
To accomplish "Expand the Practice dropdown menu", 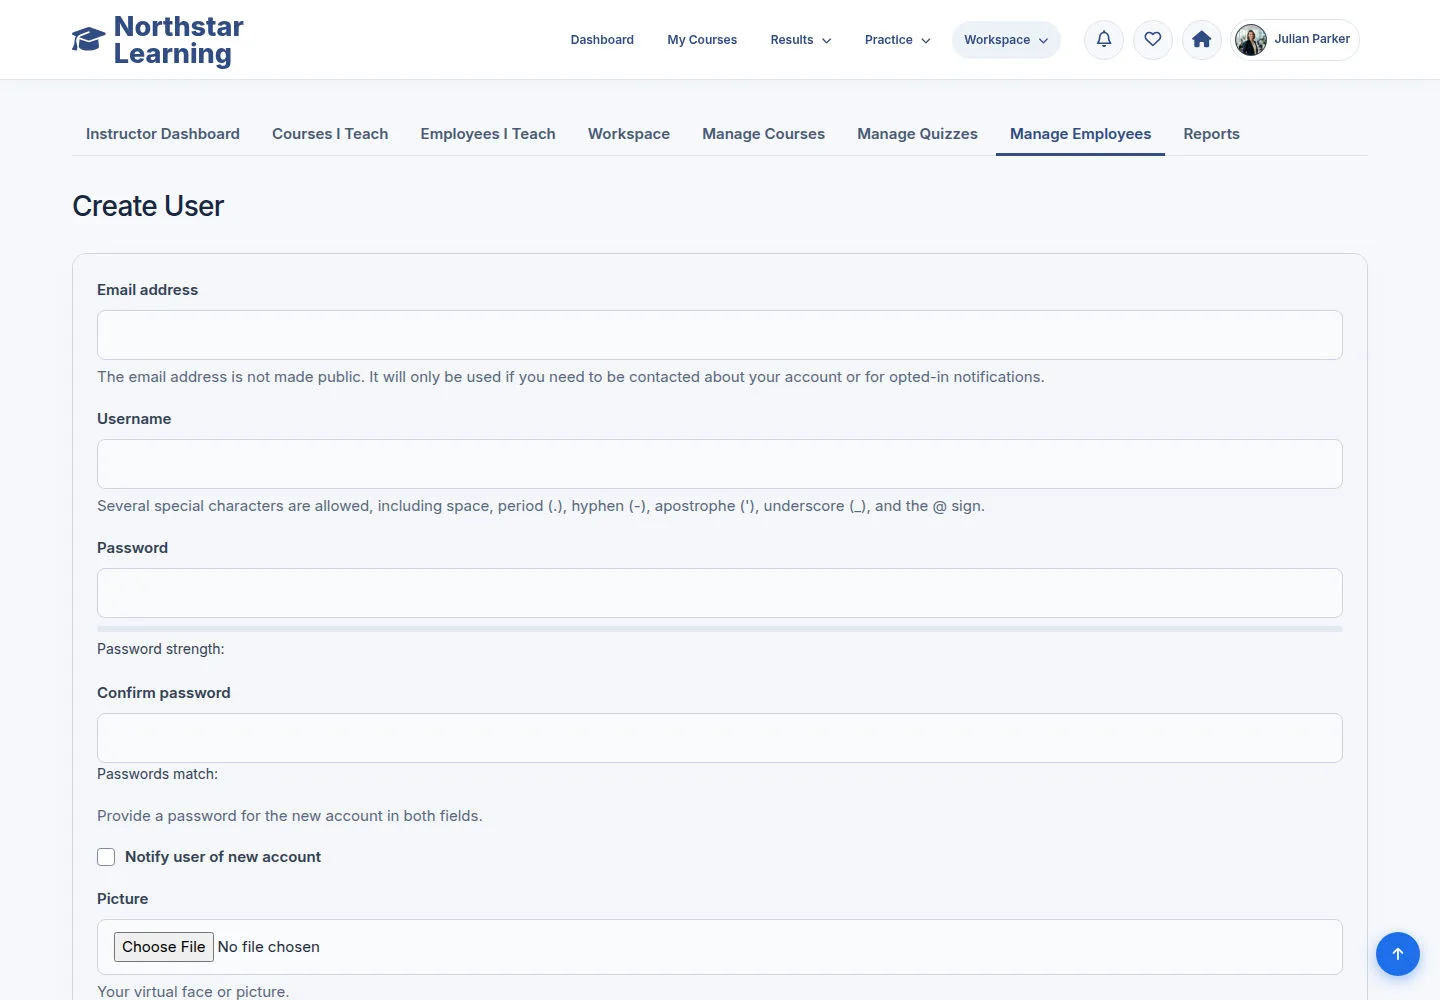I will pos(898,40).
